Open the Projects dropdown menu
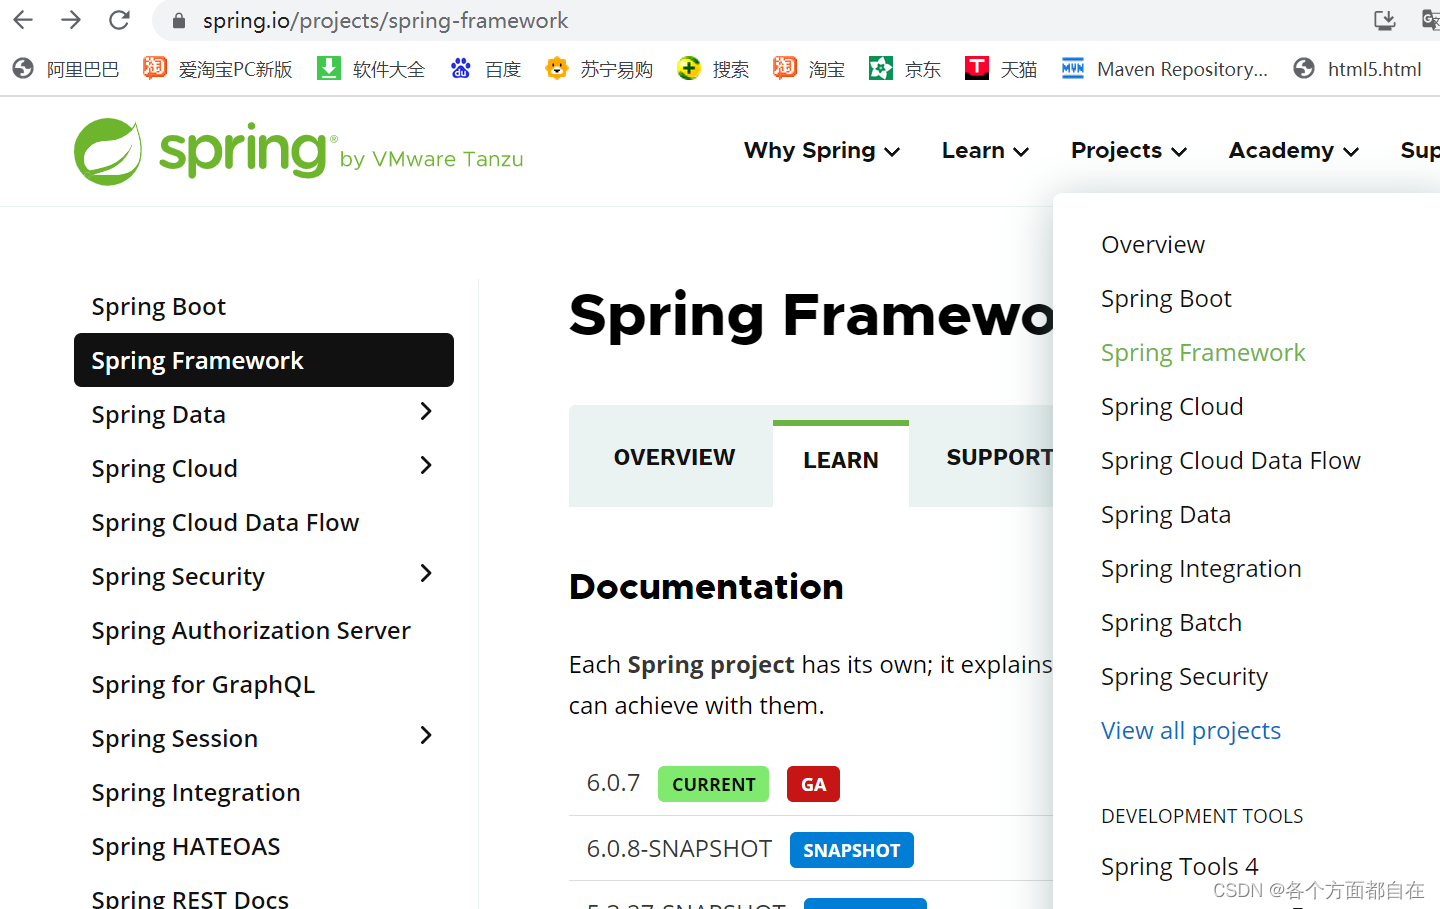This screenshot has height=909, width=1440. coord(1129,151)
